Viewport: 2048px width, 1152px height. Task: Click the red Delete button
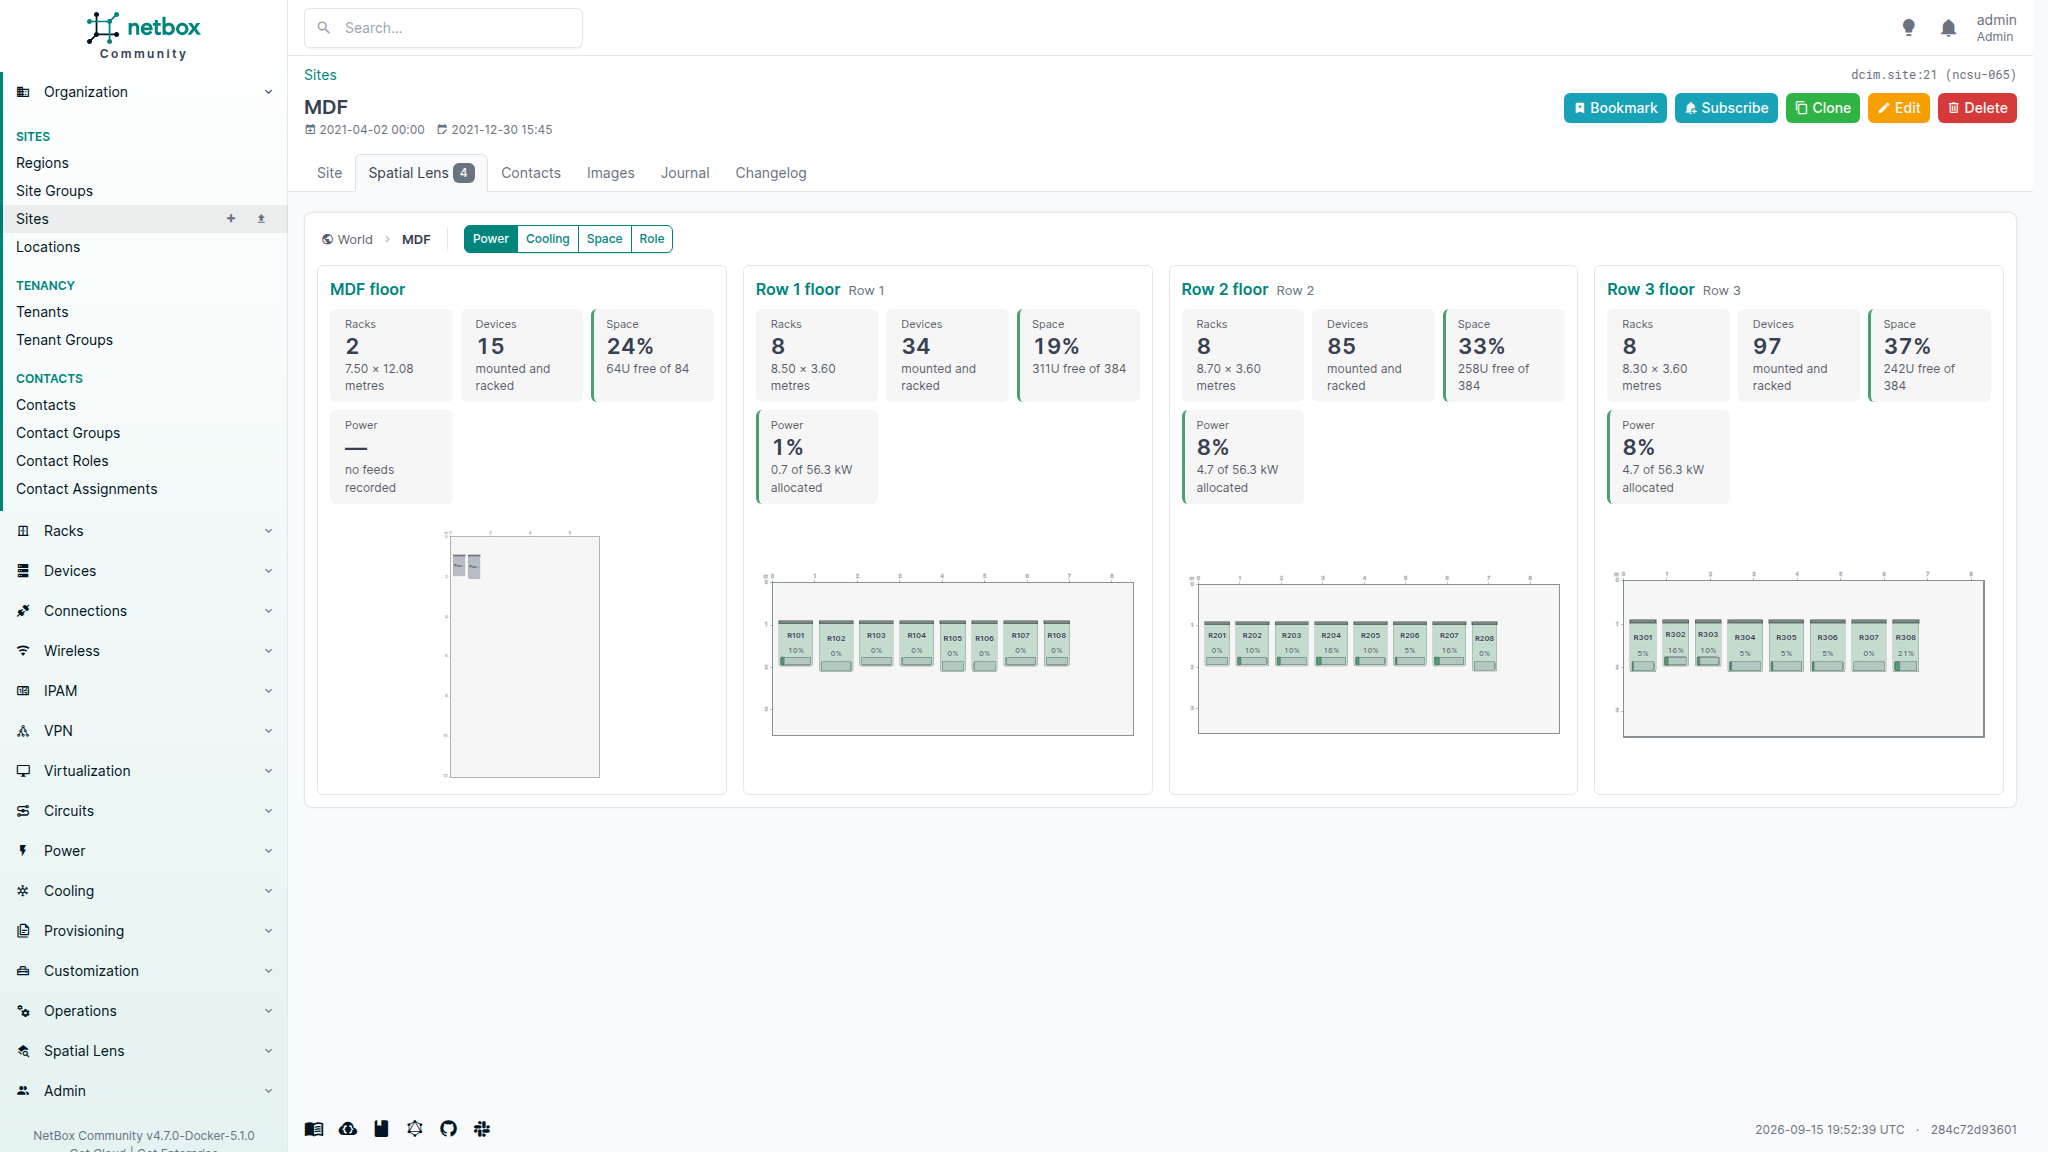click(x=1977, y=108)
